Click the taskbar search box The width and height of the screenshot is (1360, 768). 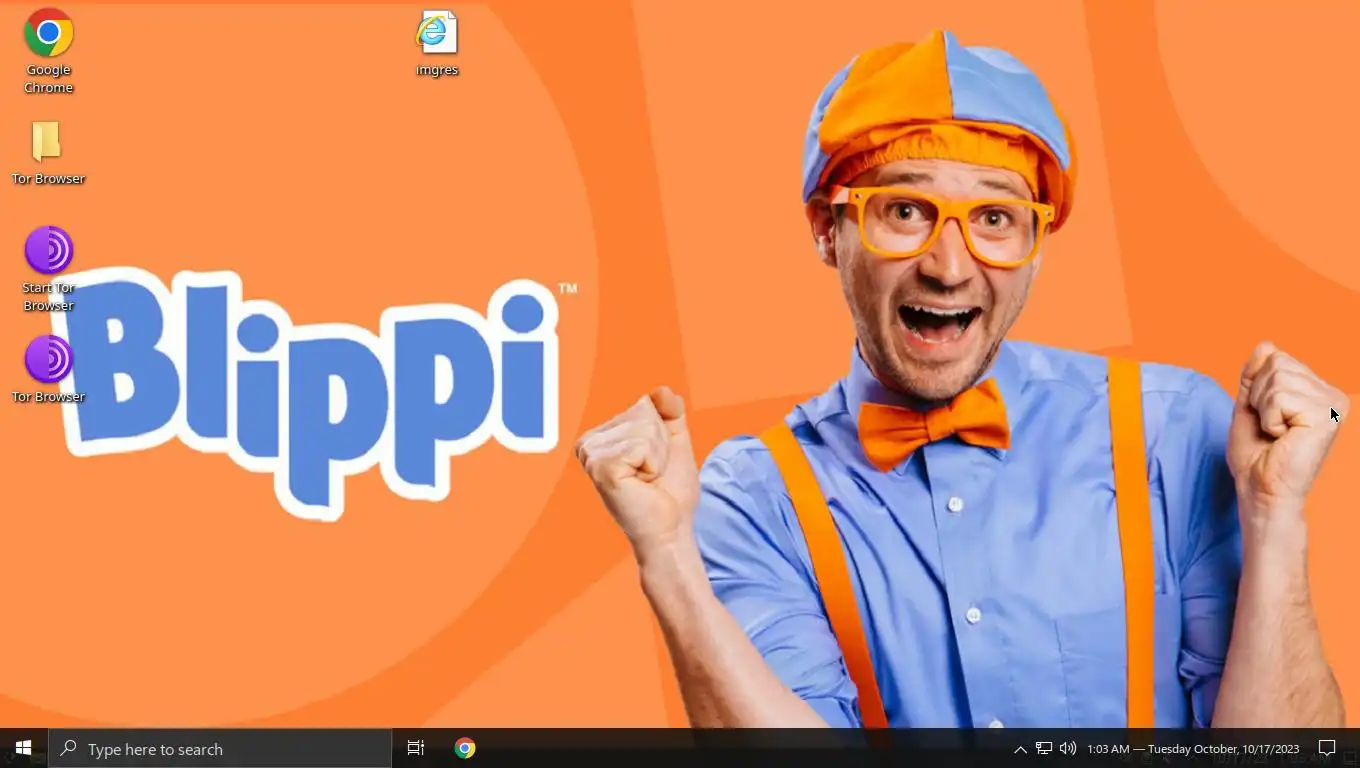pyautogui.click(x=220, y=748)
